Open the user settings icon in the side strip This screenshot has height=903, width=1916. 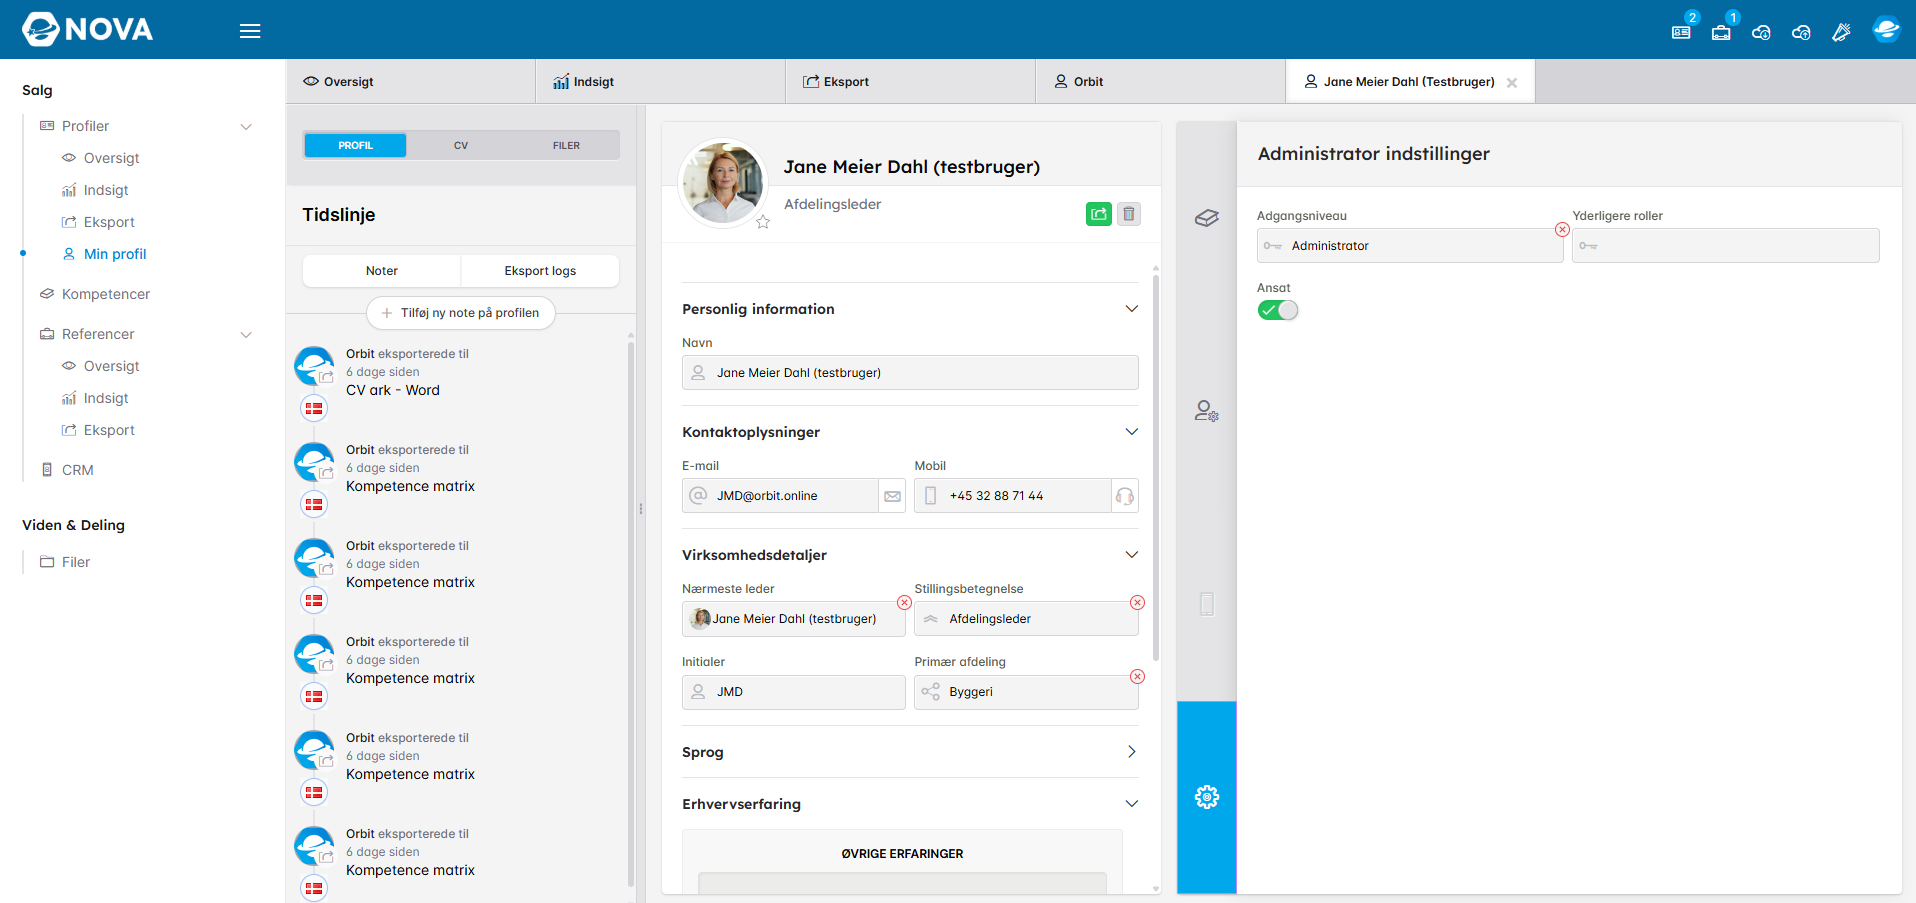point(1207,411)
